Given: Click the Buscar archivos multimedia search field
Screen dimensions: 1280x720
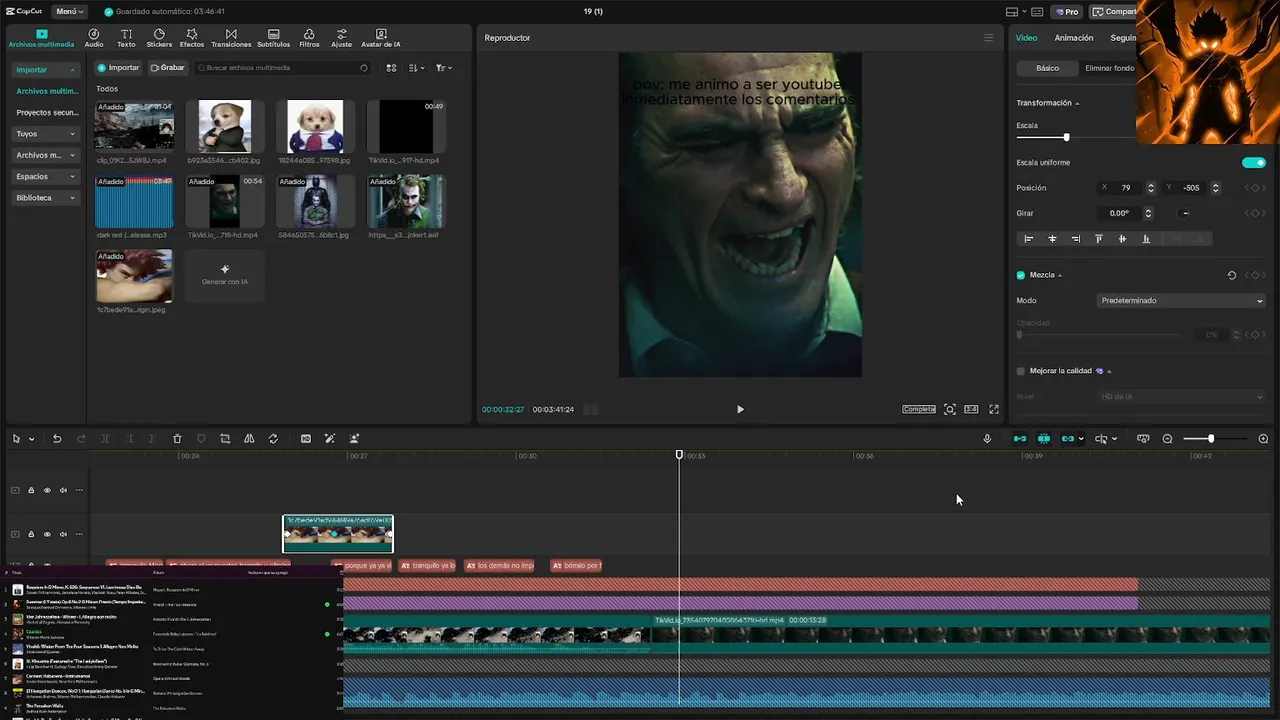Looking at the screenshot, I should tap(283, 68).
